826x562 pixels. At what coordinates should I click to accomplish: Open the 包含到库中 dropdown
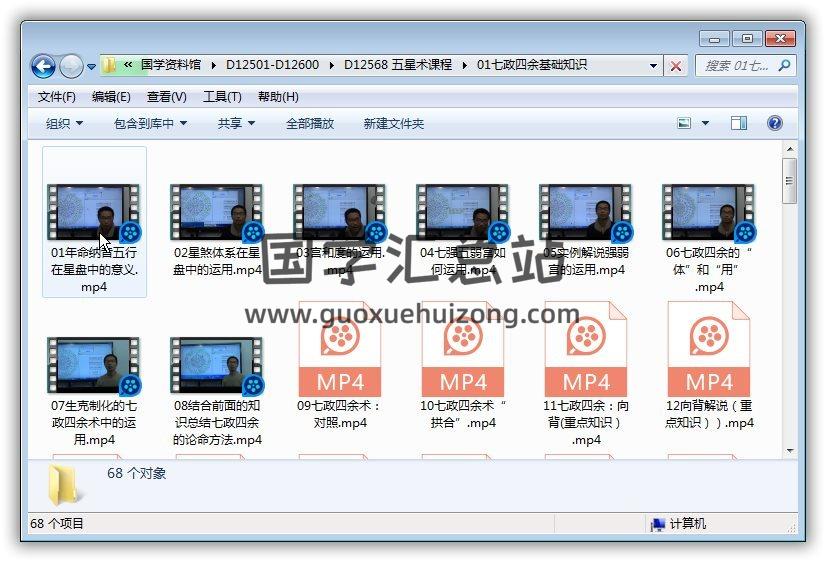[151, 123]
